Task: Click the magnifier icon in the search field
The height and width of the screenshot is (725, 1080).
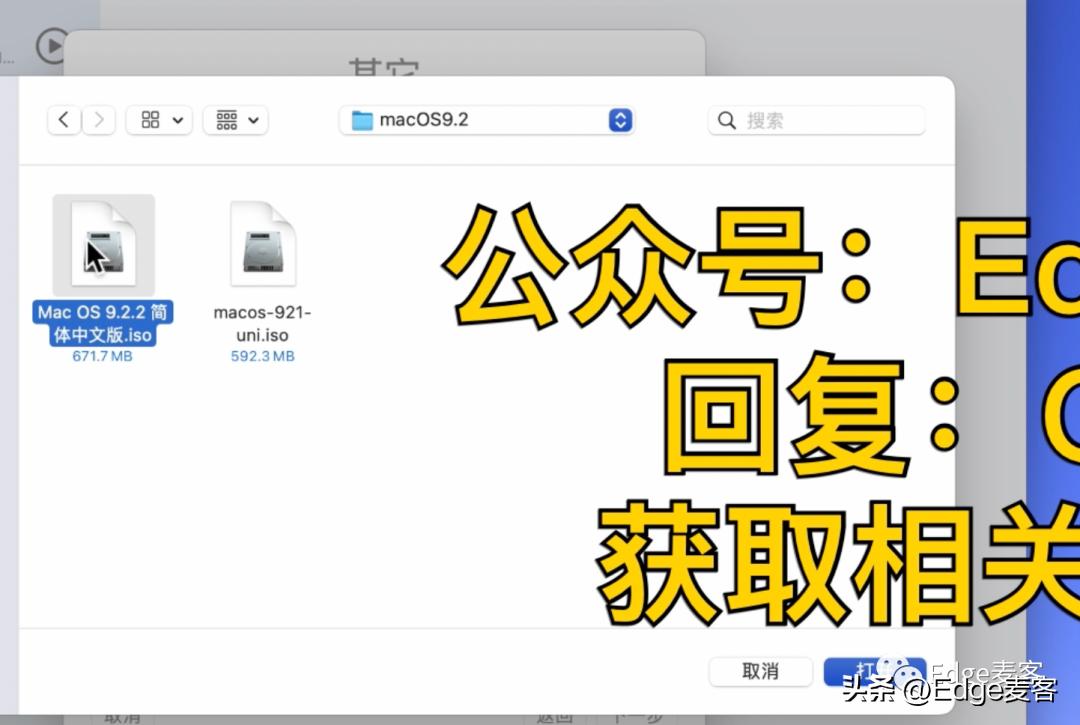Action: coord(726,120)
